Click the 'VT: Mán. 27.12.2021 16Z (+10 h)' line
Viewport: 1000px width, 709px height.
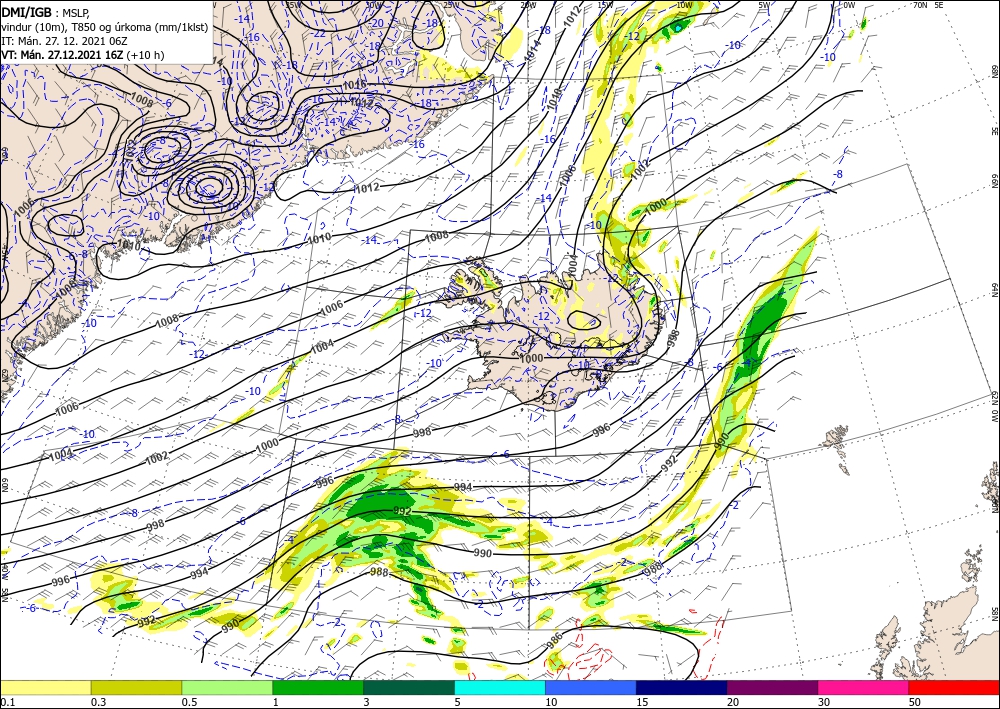pos(82,55)
